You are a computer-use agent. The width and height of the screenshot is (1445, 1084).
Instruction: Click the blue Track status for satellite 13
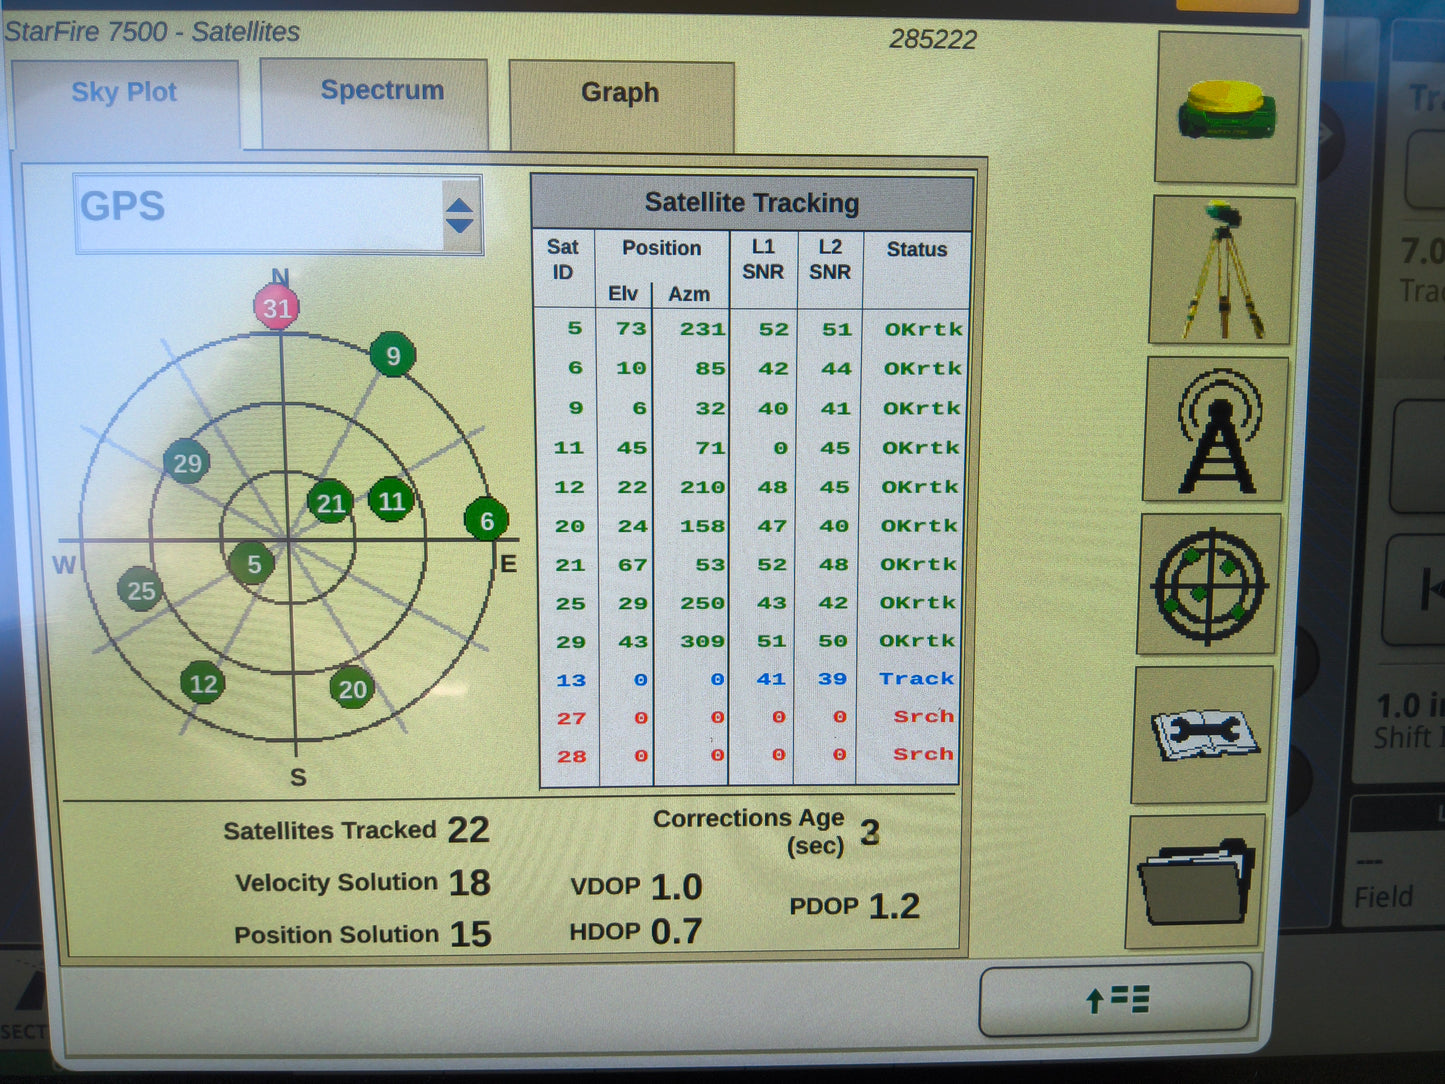(917, 678)
